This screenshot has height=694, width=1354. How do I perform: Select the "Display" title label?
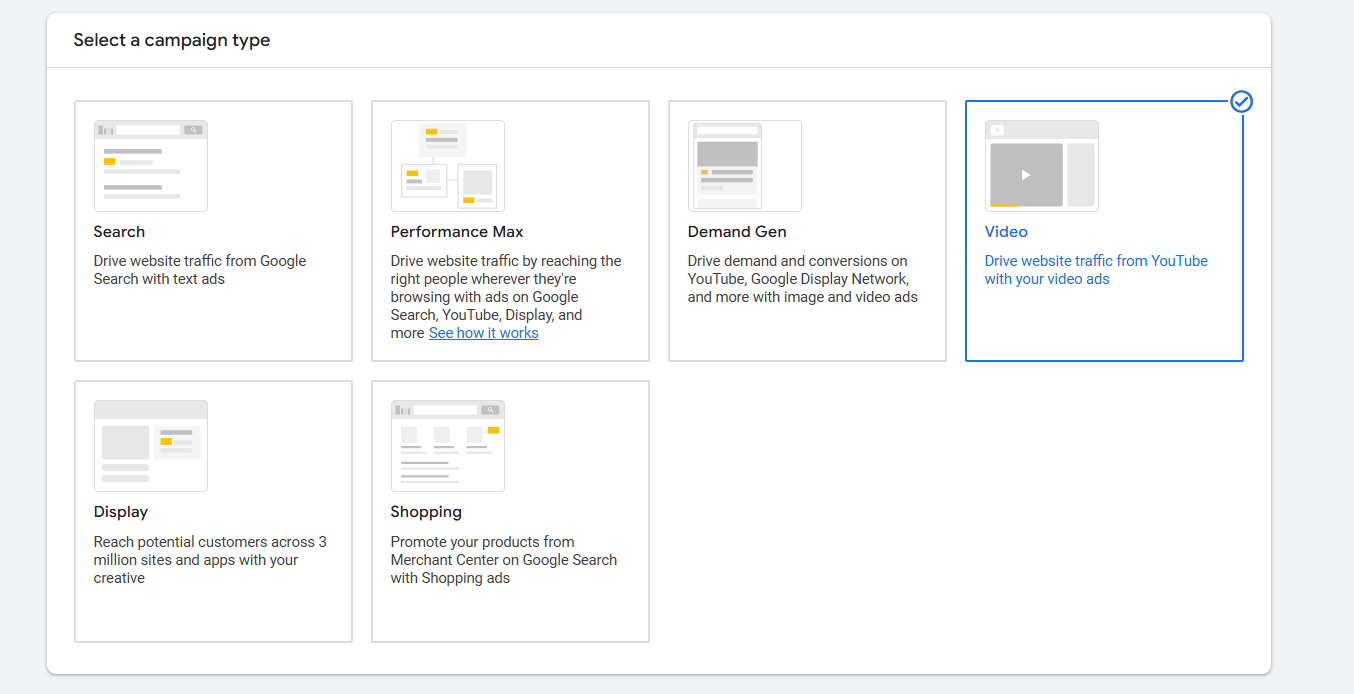[x=120, y=512]
